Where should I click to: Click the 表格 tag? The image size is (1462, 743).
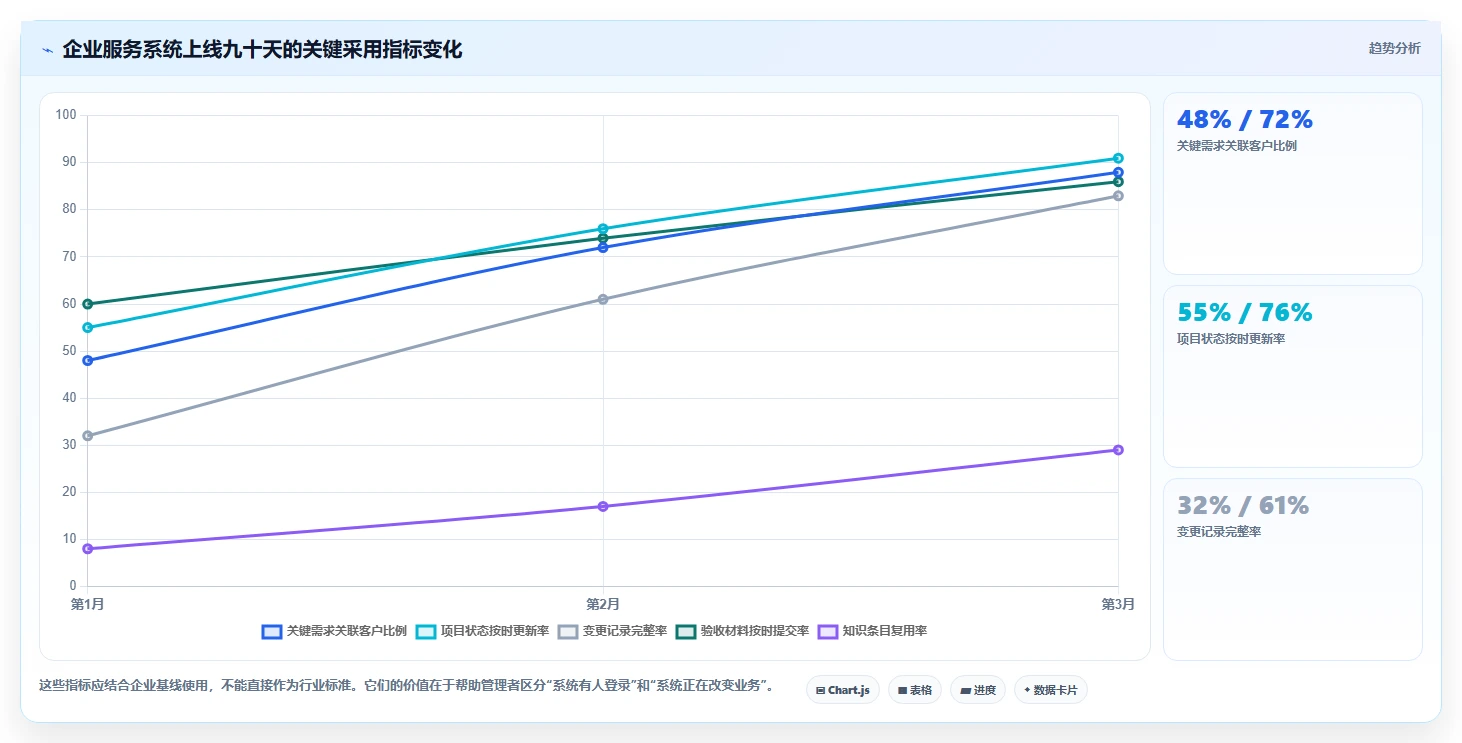[914, 690]
